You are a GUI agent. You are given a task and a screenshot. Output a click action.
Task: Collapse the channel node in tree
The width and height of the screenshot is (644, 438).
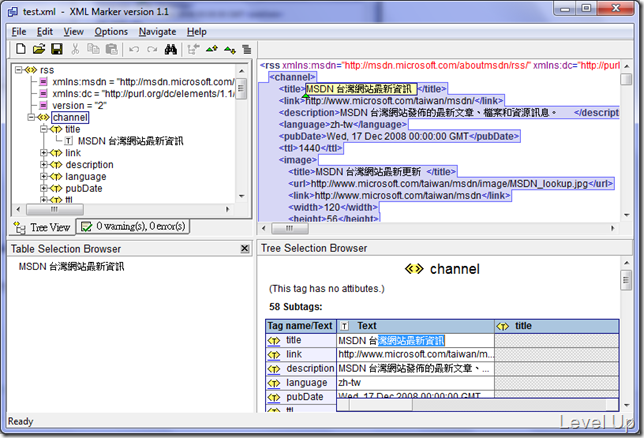point(31,118)
